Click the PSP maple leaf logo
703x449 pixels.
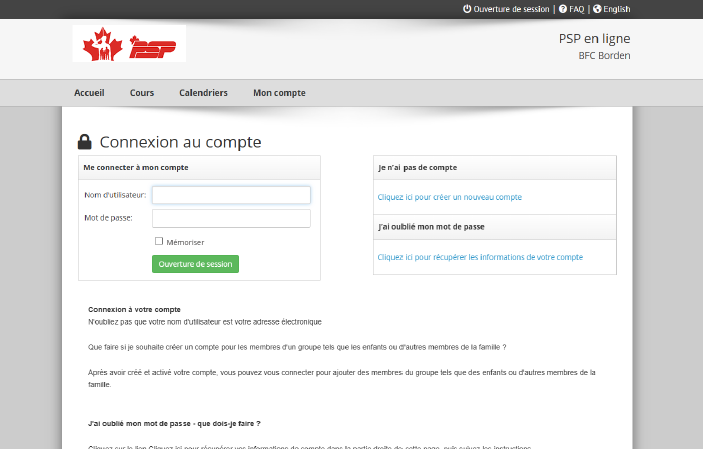129,44
